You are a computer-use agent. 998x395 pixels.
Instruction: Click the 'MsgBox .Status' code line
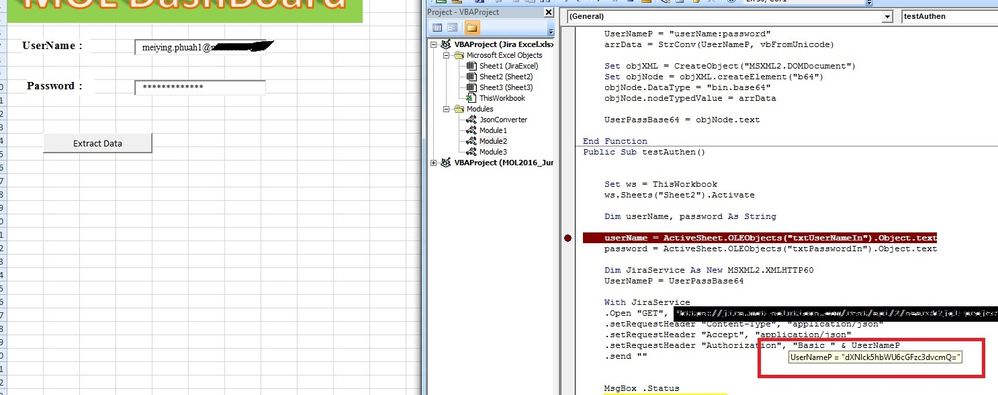tap(642, 388)
